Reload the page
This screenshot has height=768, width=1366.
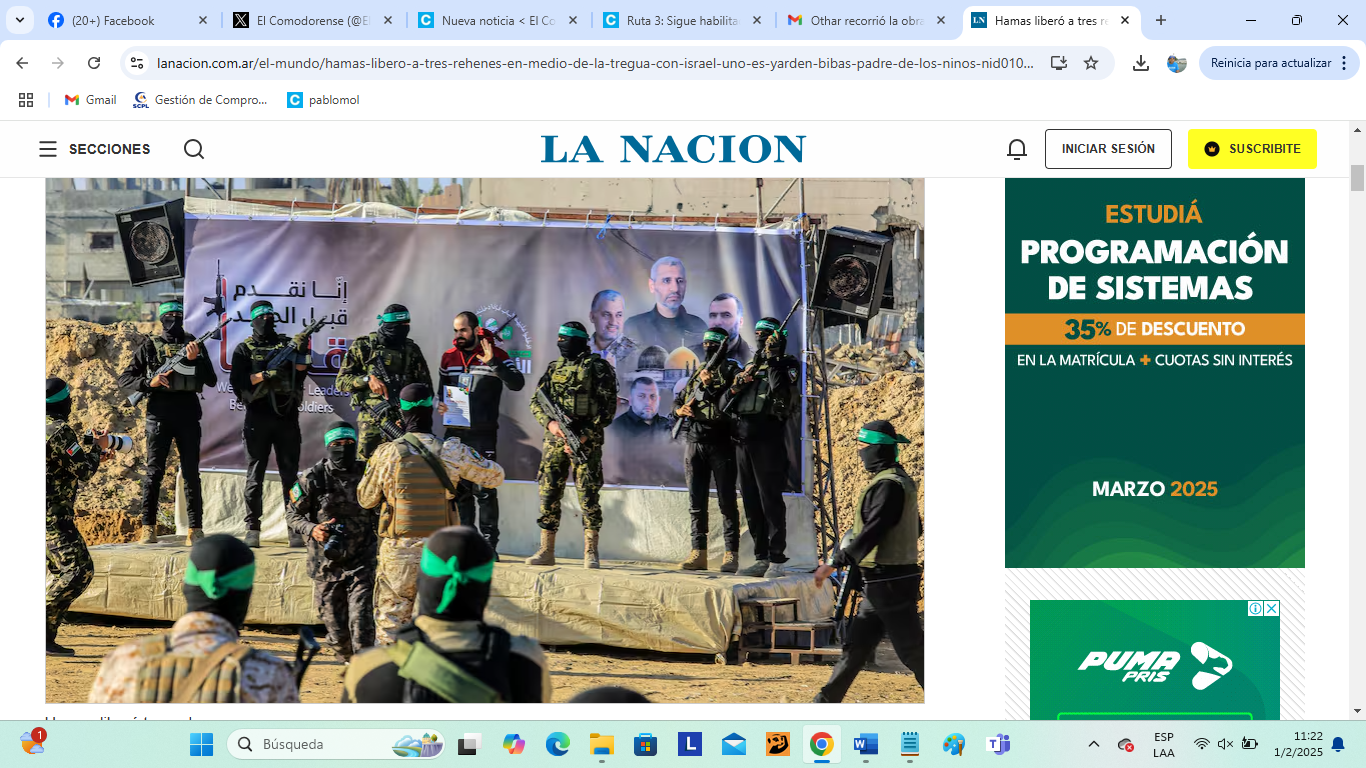[x=94, y=63]
